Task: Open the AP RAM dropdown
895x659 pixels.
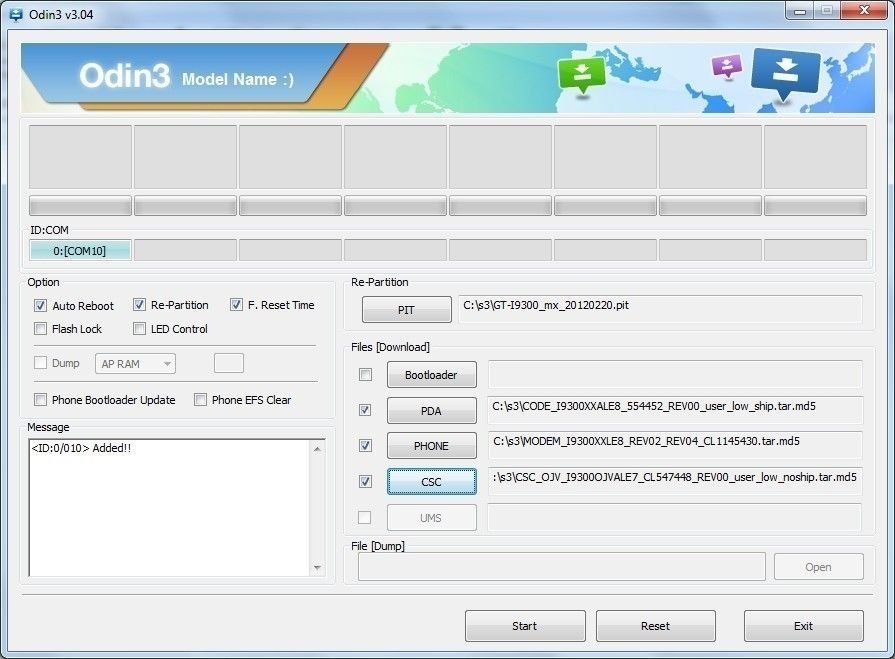Action: coord(135,363)
